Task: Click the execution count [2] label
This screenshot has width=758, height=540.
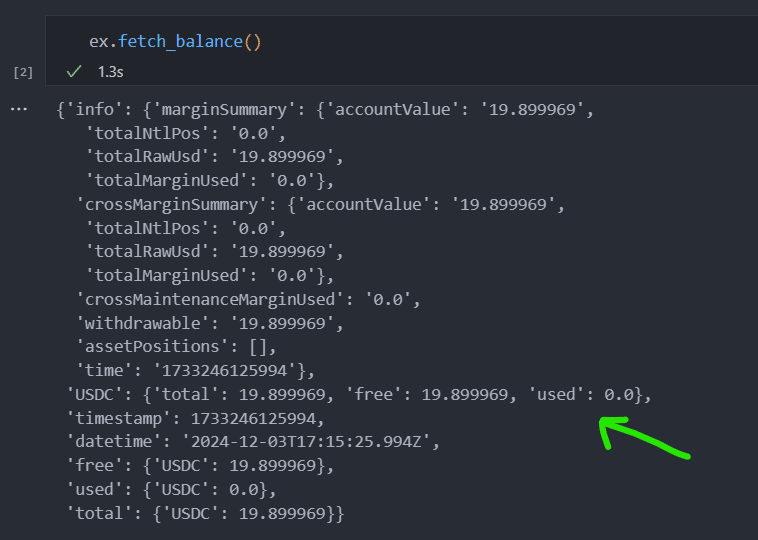Action: 22,72
